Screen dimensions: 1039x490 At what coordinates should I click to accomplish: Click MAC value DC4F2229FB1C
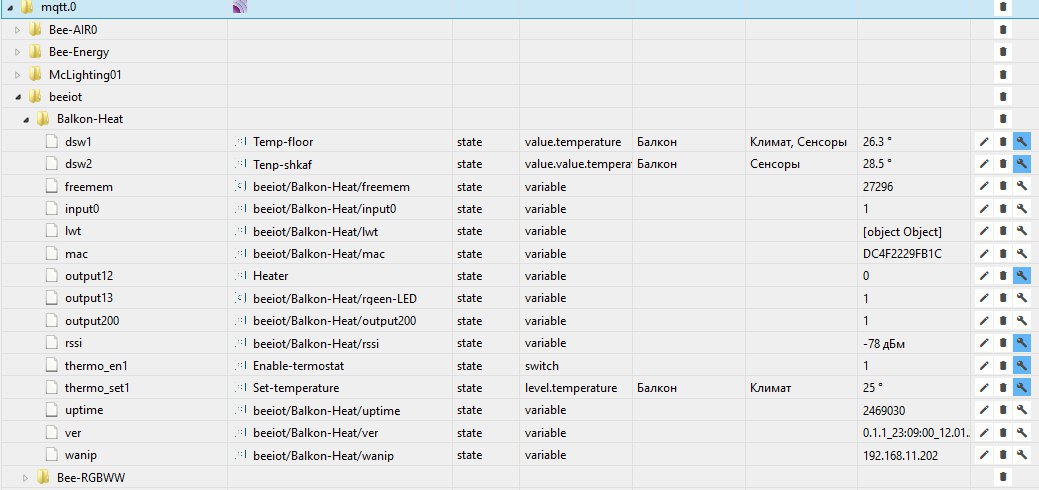coord(902,254)
